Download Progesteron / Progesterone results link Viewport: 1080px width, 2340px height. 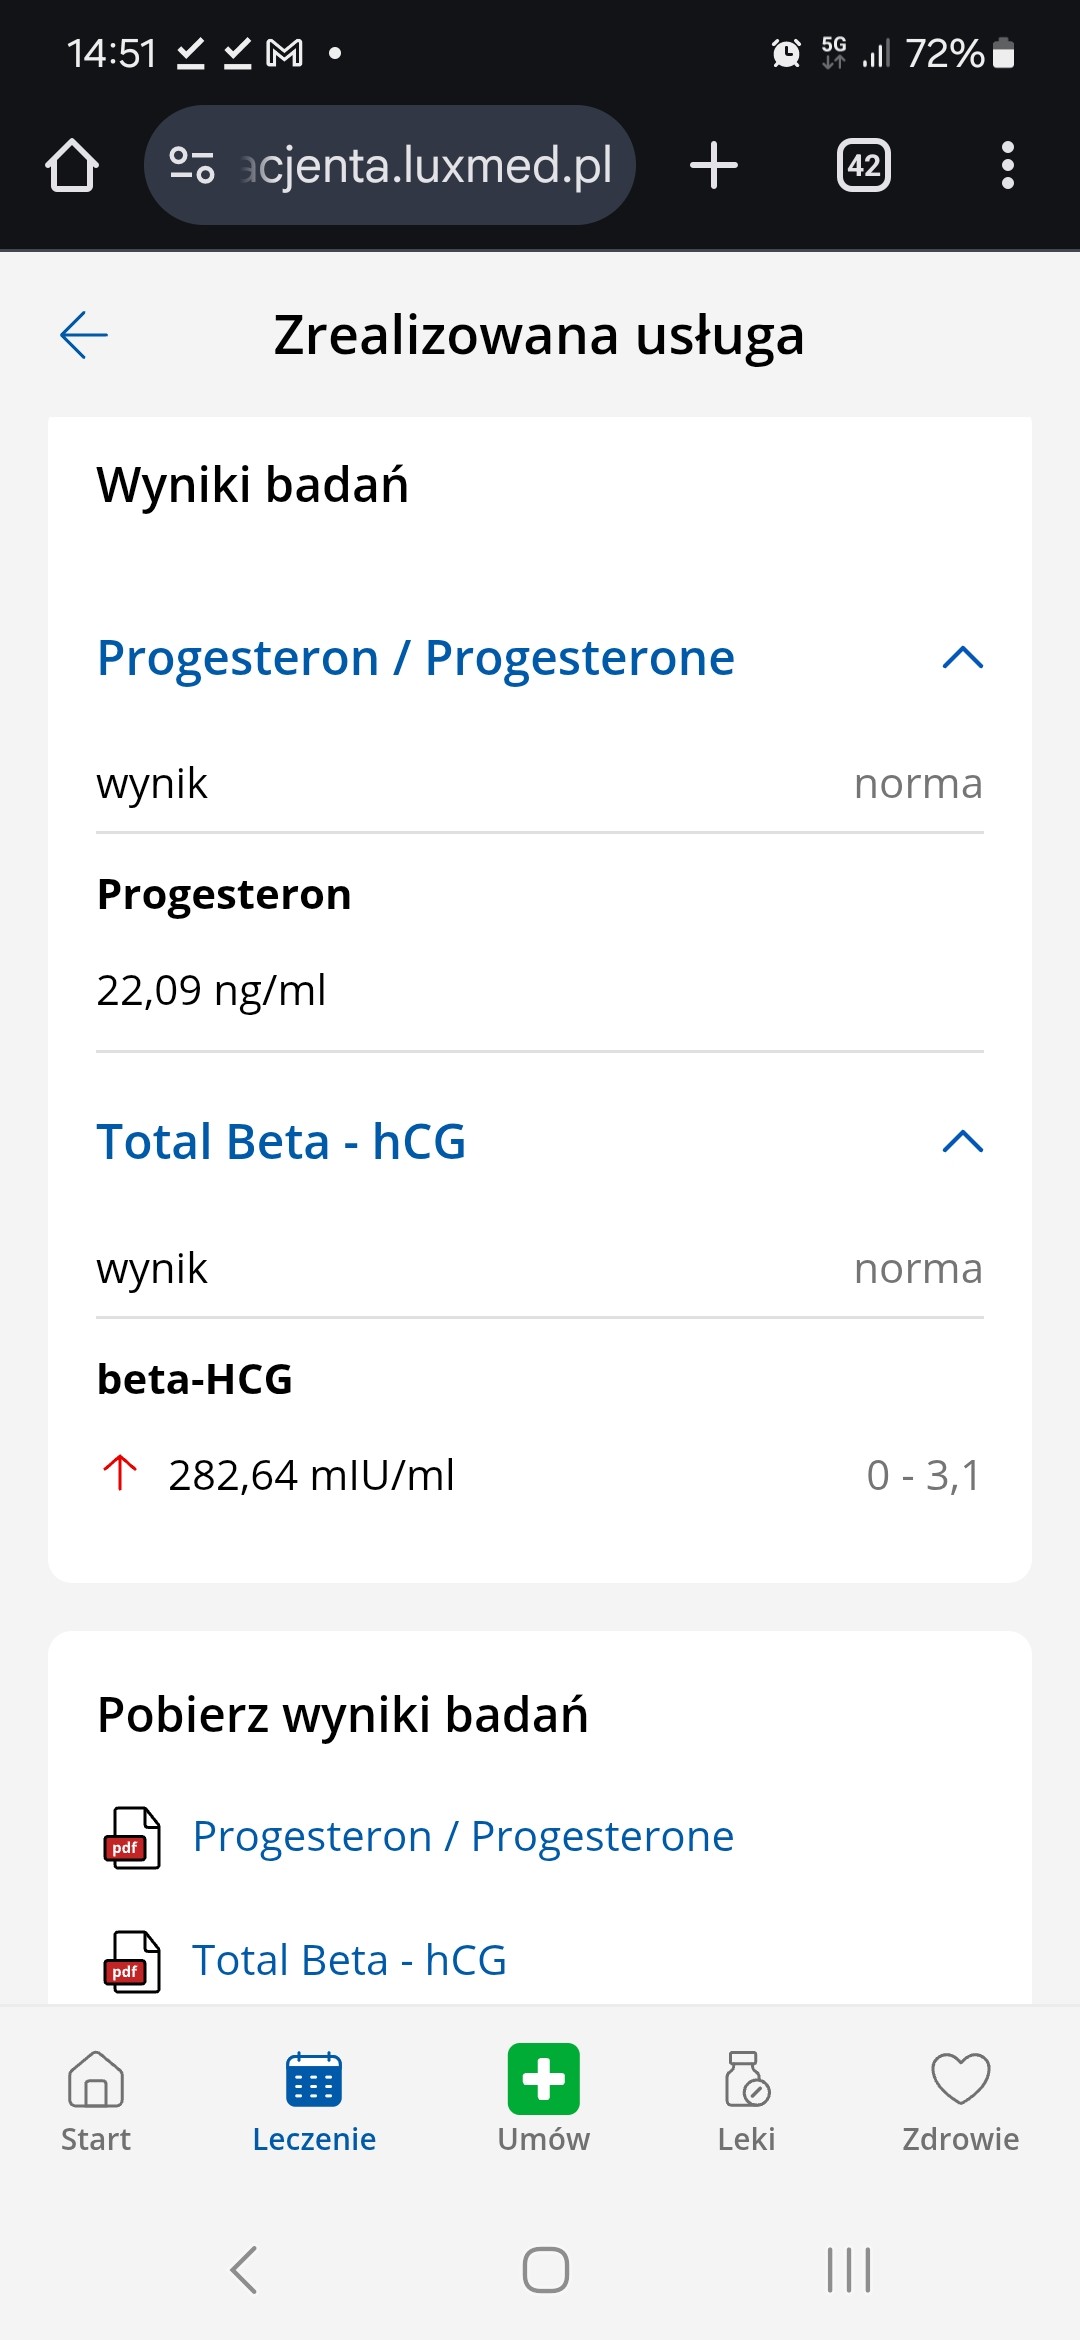pos(463,1837)
